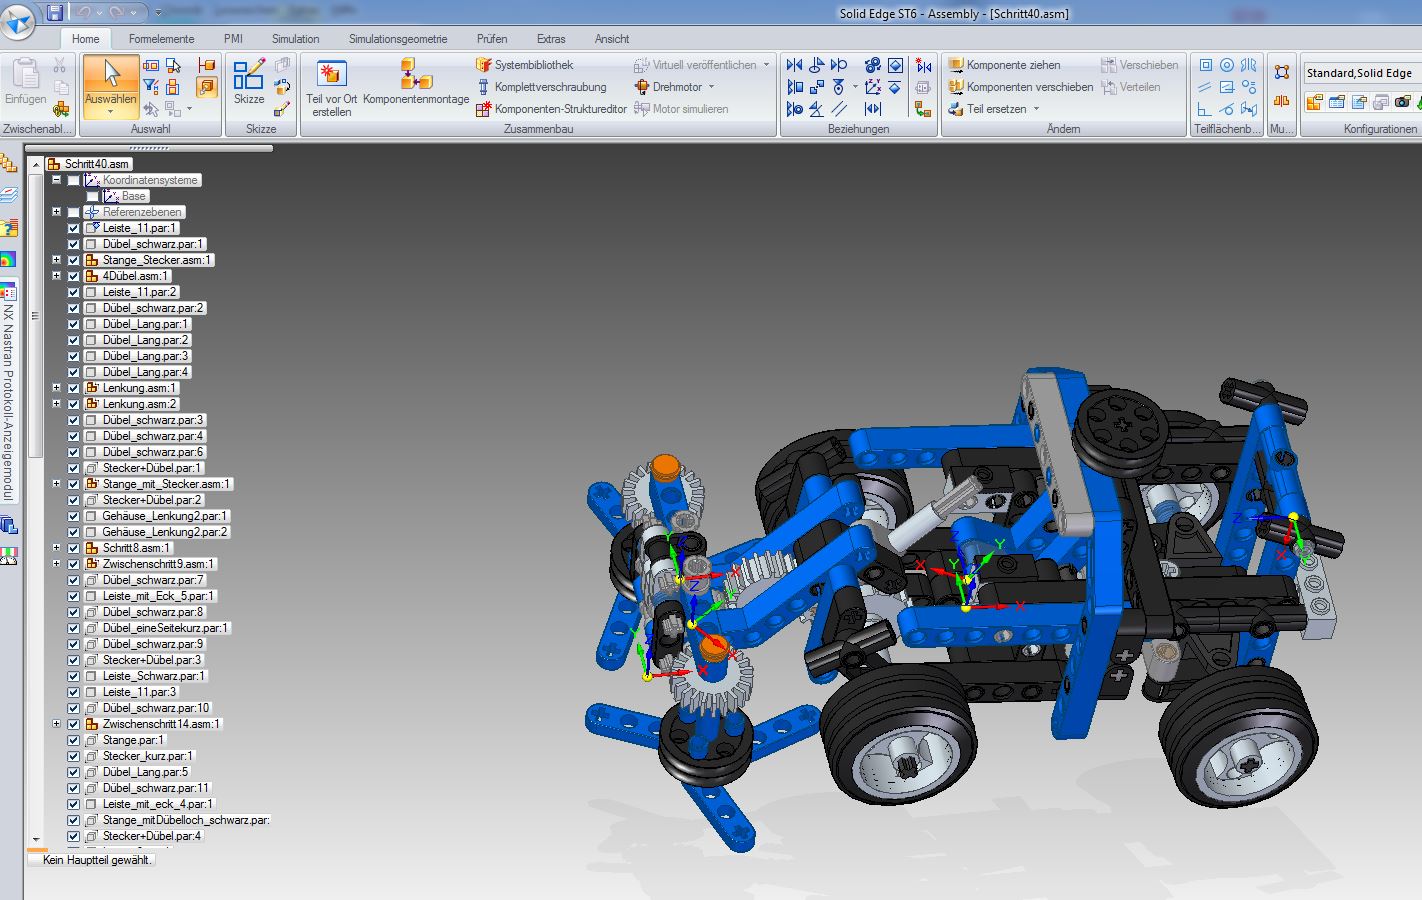Click Komponenten verschieben button

(1029, 87)
